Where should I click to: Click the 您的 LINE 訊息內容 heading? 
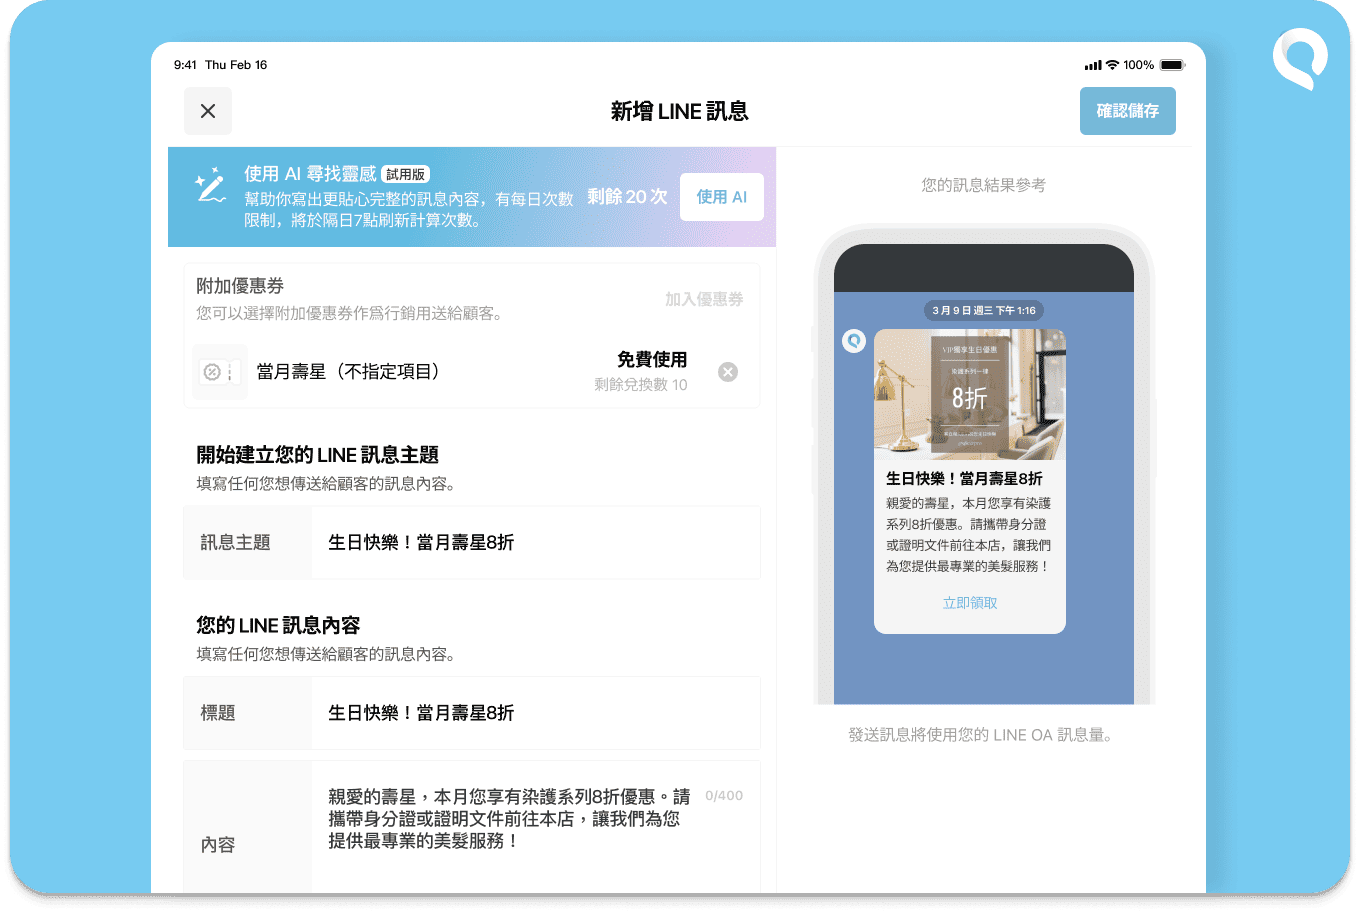point(278,625)
